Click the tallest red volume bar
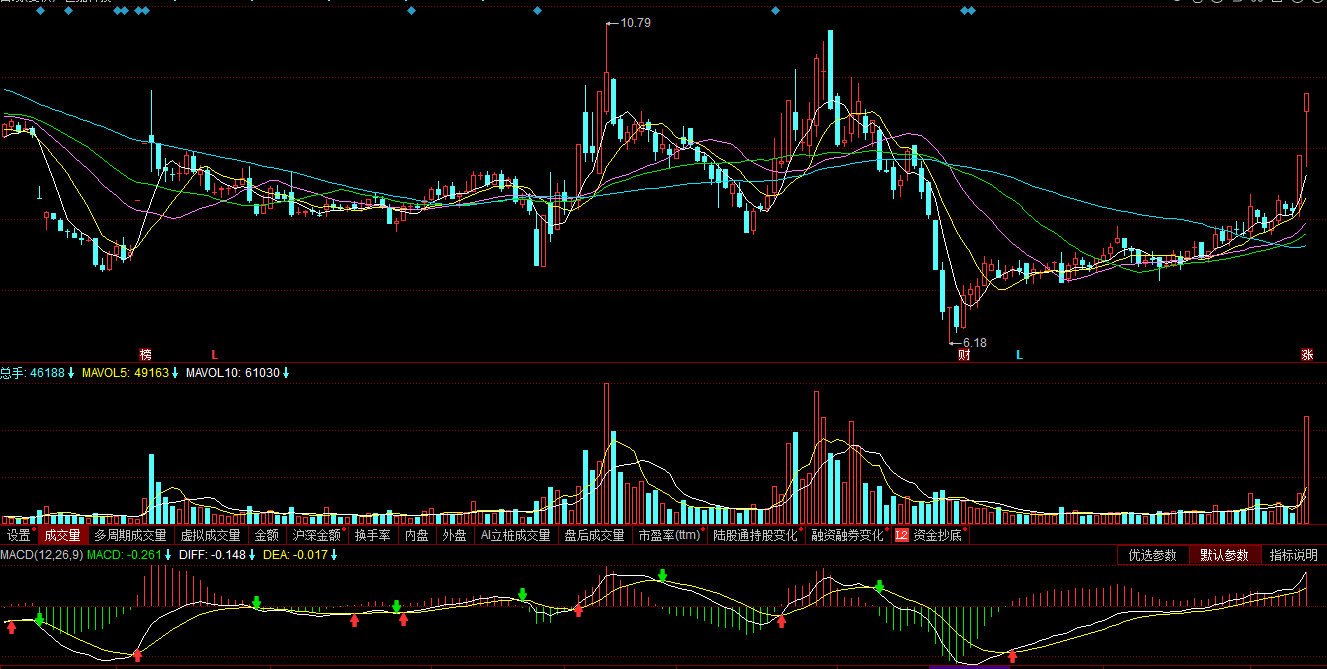This screenshot has height=669, width=1327. point(606,453)
